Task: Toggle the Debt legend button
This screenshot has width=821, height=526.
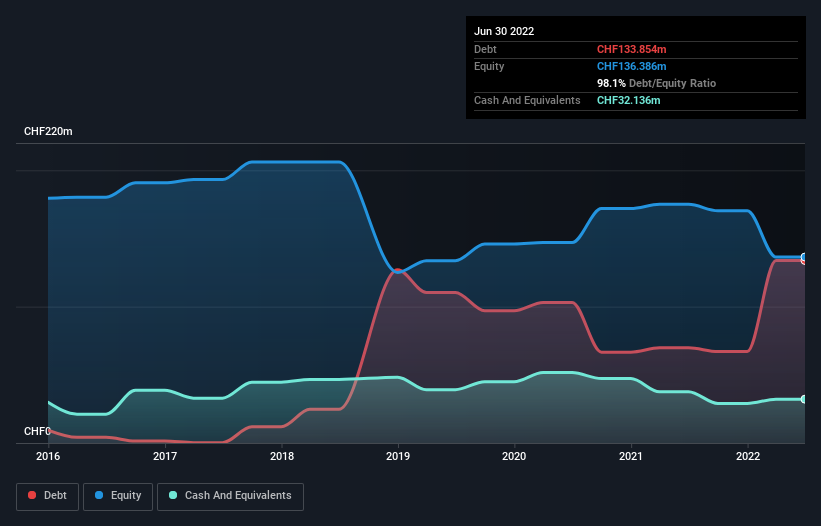Action: (x=48, y=496)
